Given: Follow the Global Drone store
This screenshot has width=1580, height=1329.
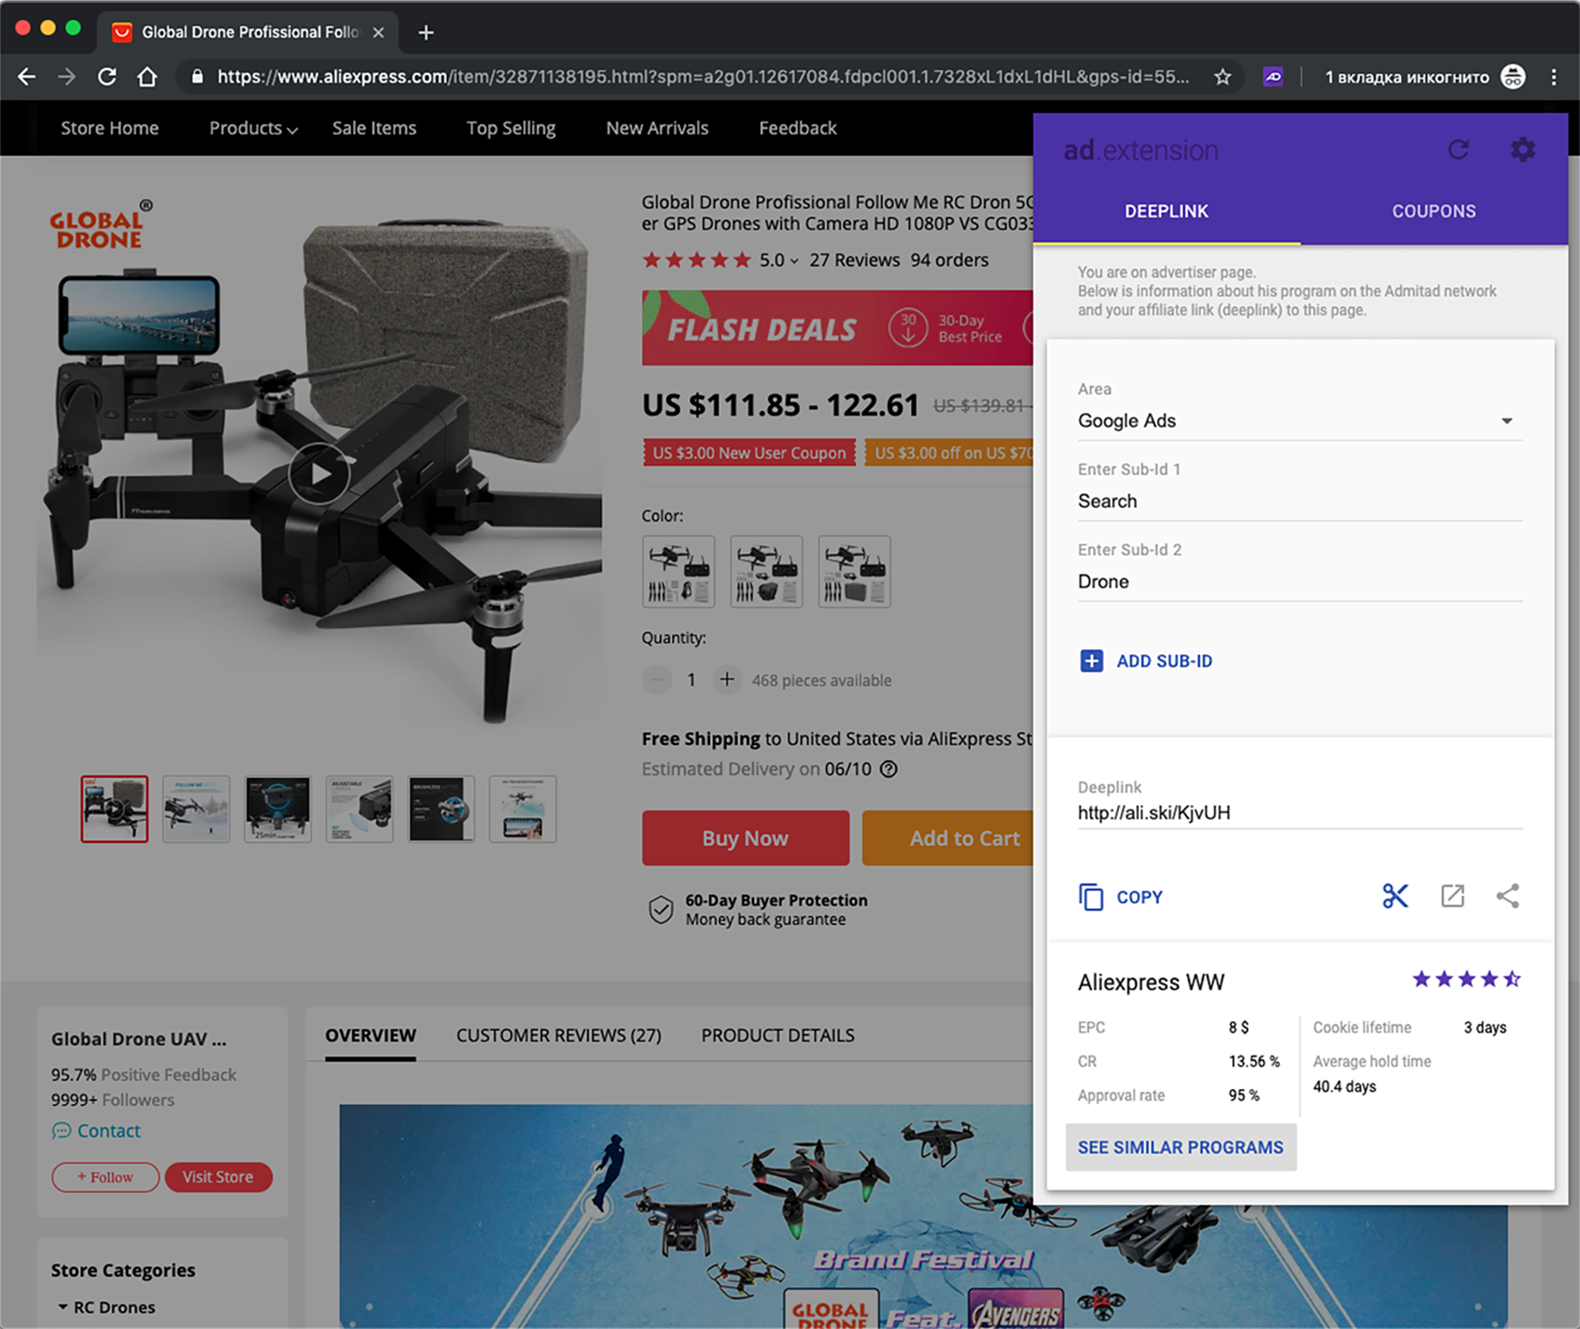Looking at the screenshot, I should [x=105, y=1177].
